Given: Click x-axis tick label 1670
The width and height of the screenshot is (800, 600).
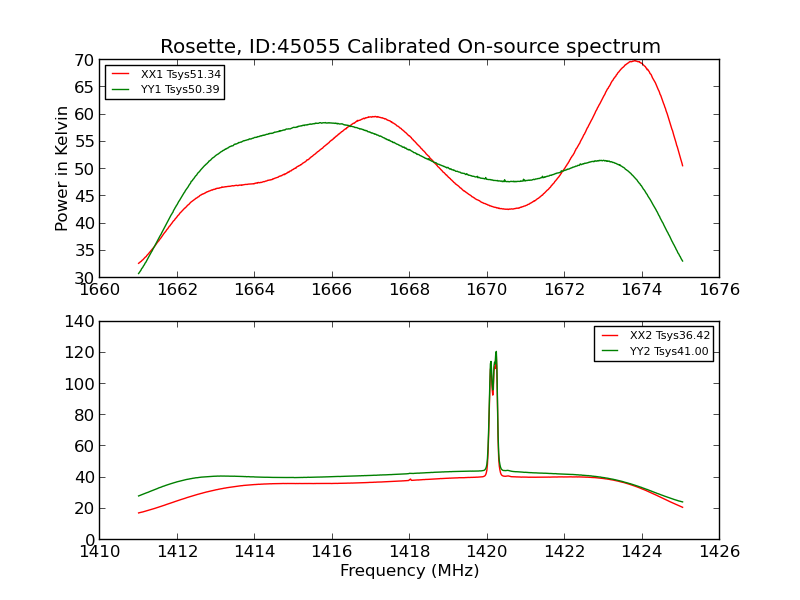Looking at the screenshot, I should (487, 290).
